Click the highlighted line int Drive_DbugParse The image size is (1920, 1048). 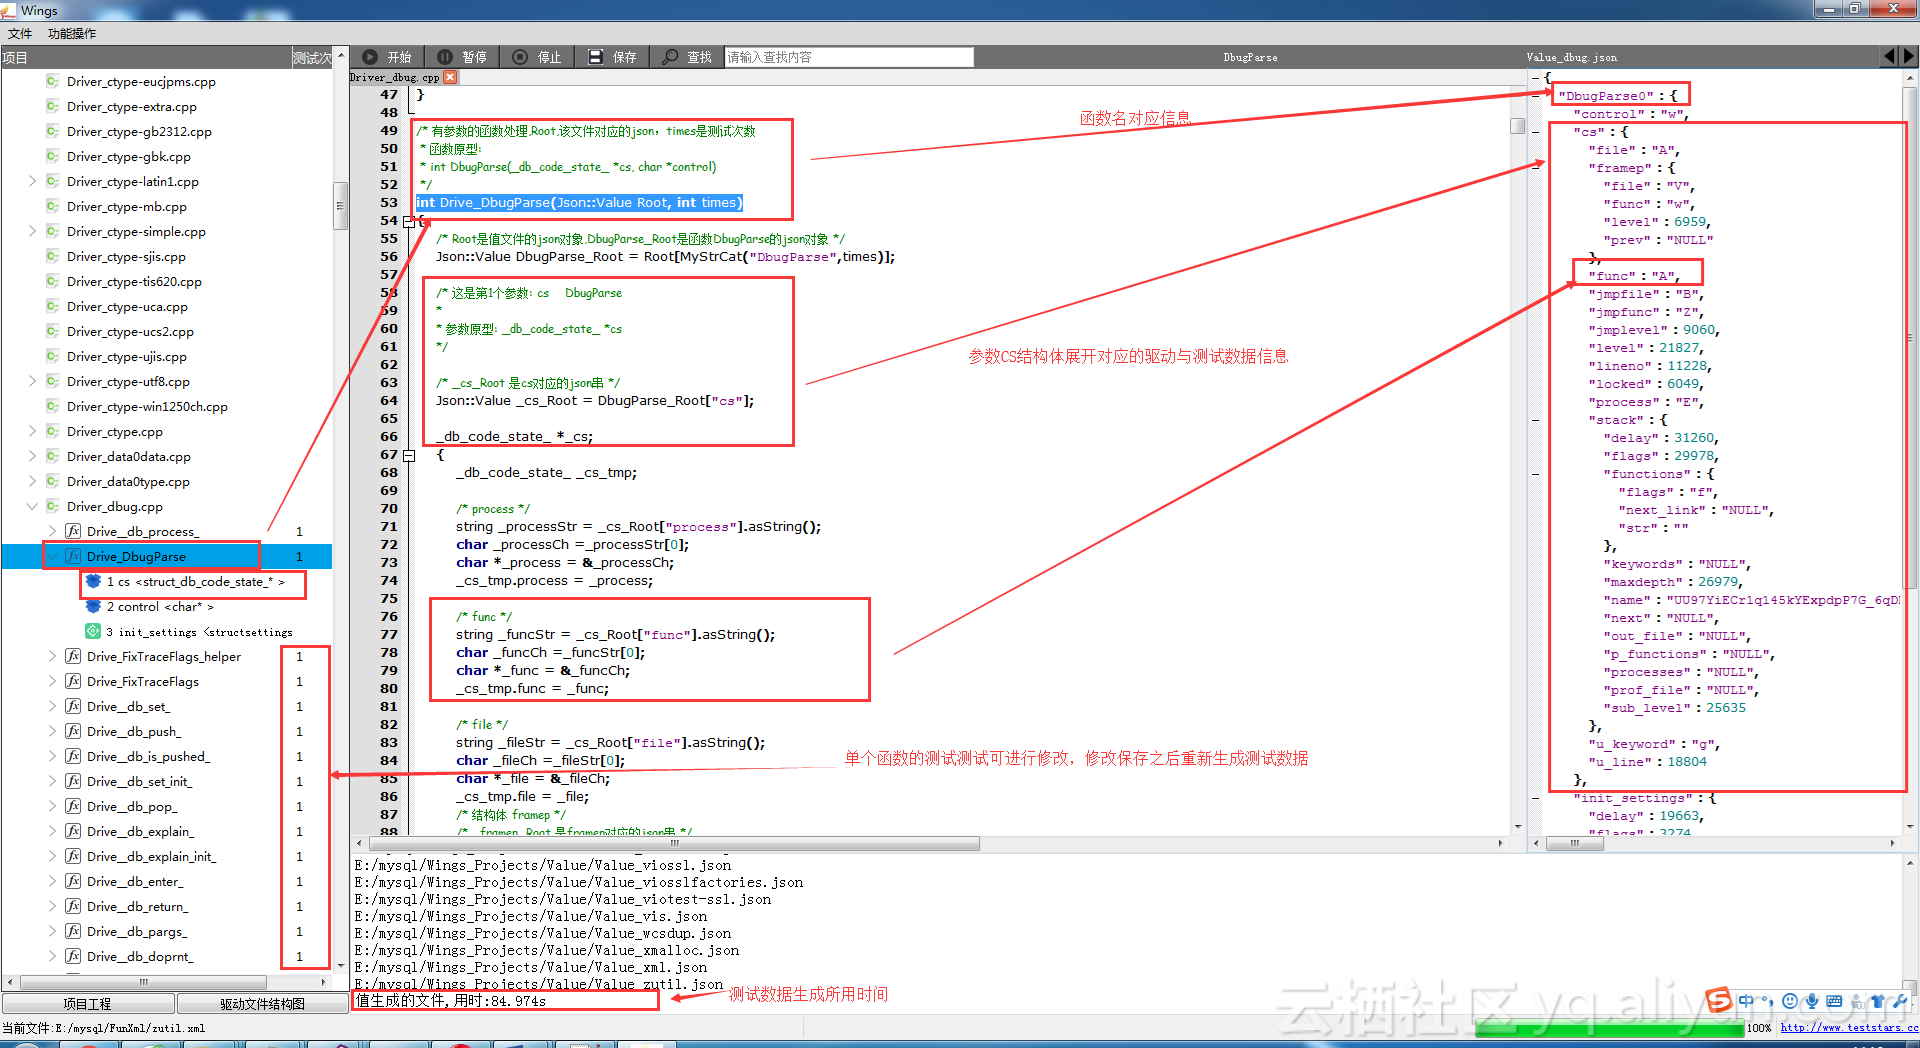579,202
